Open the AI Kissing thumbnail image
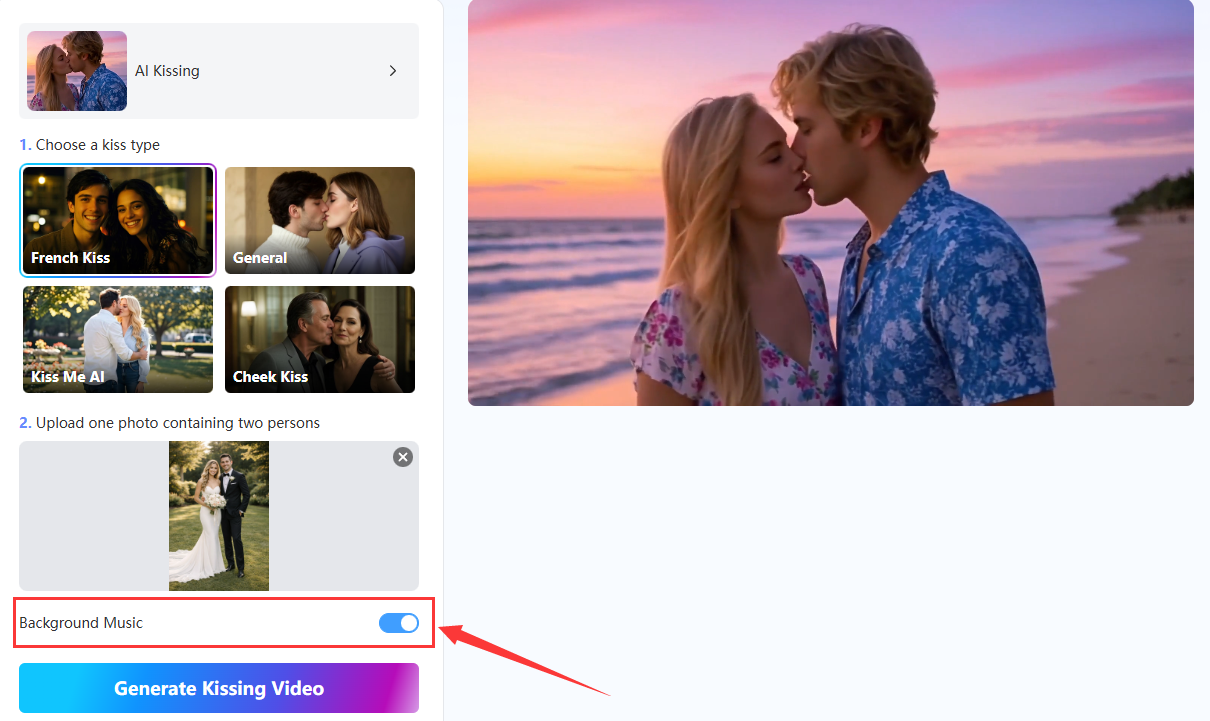Image resolution: width=1210 pixels, height=721 pixels. (x=77, y=71)
